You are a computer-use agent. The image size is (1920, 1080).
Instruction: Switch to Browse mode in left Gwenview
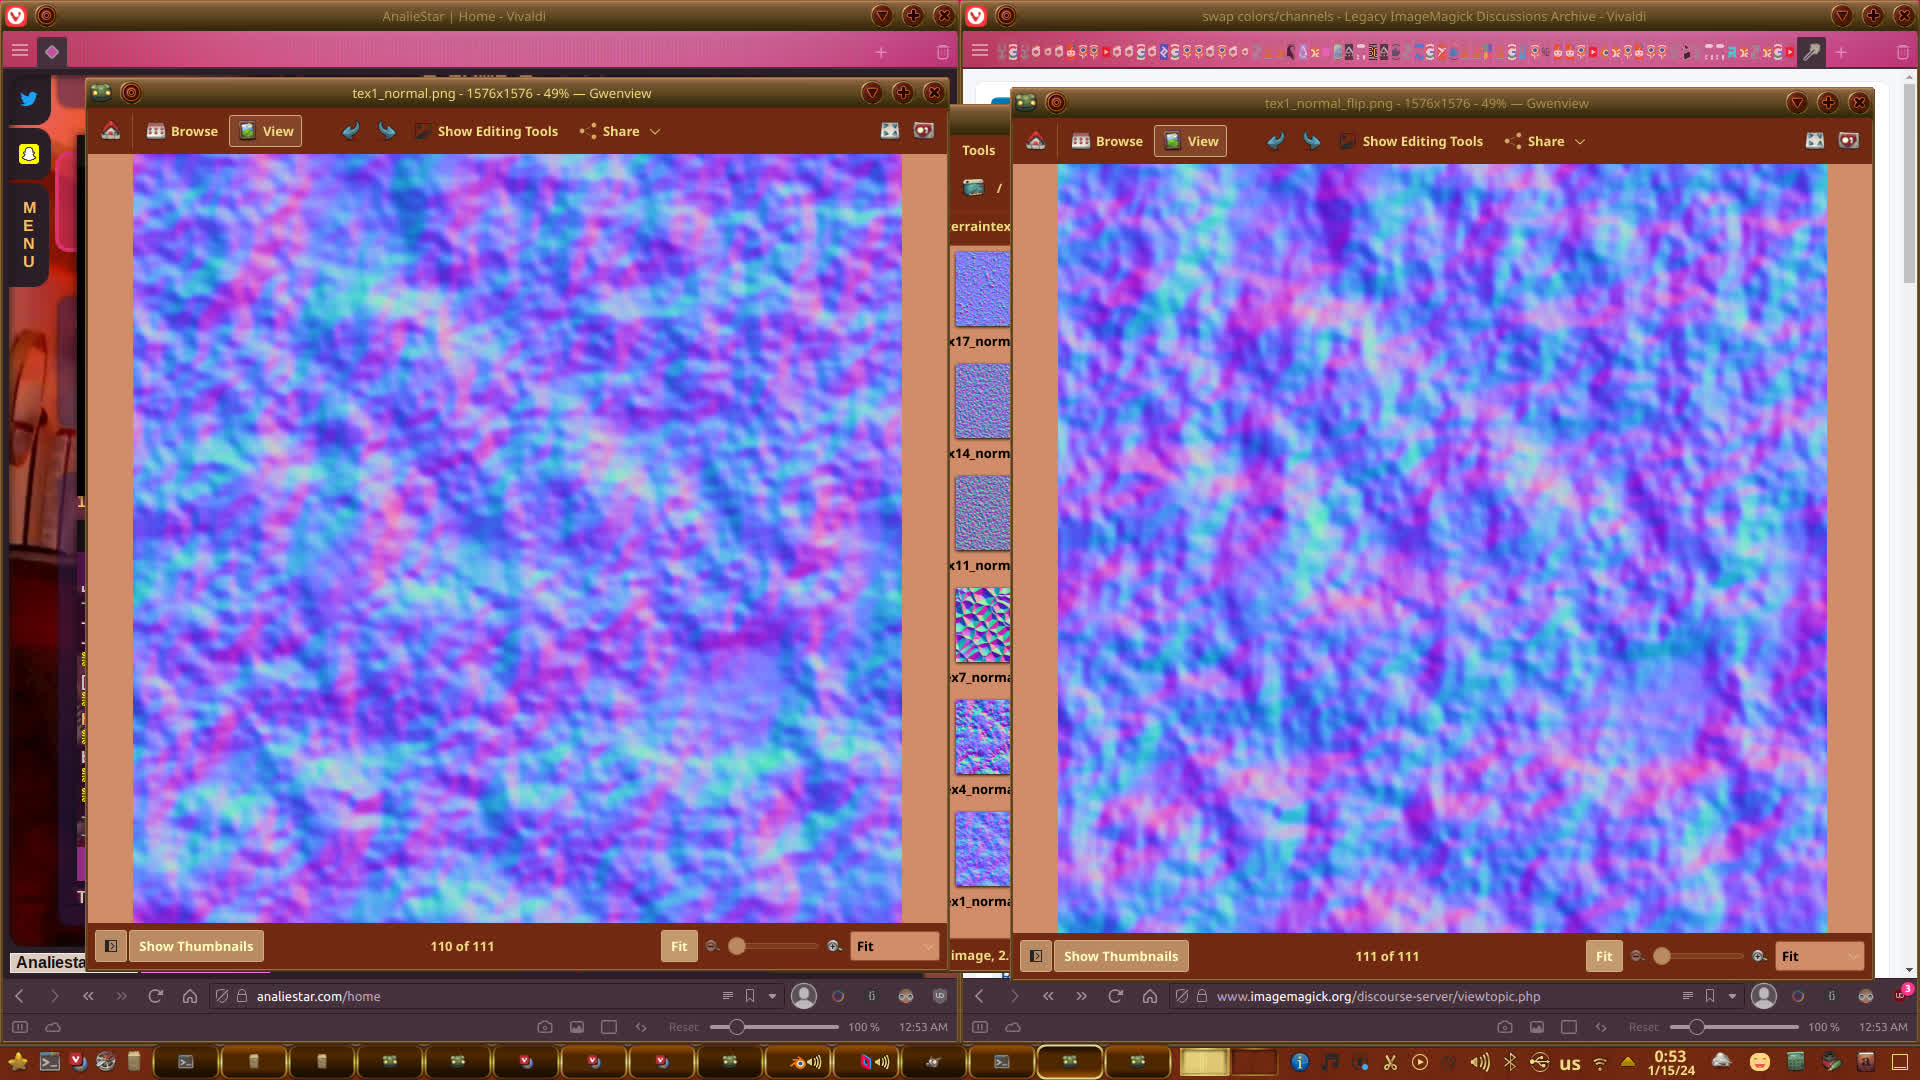(182, 131)
